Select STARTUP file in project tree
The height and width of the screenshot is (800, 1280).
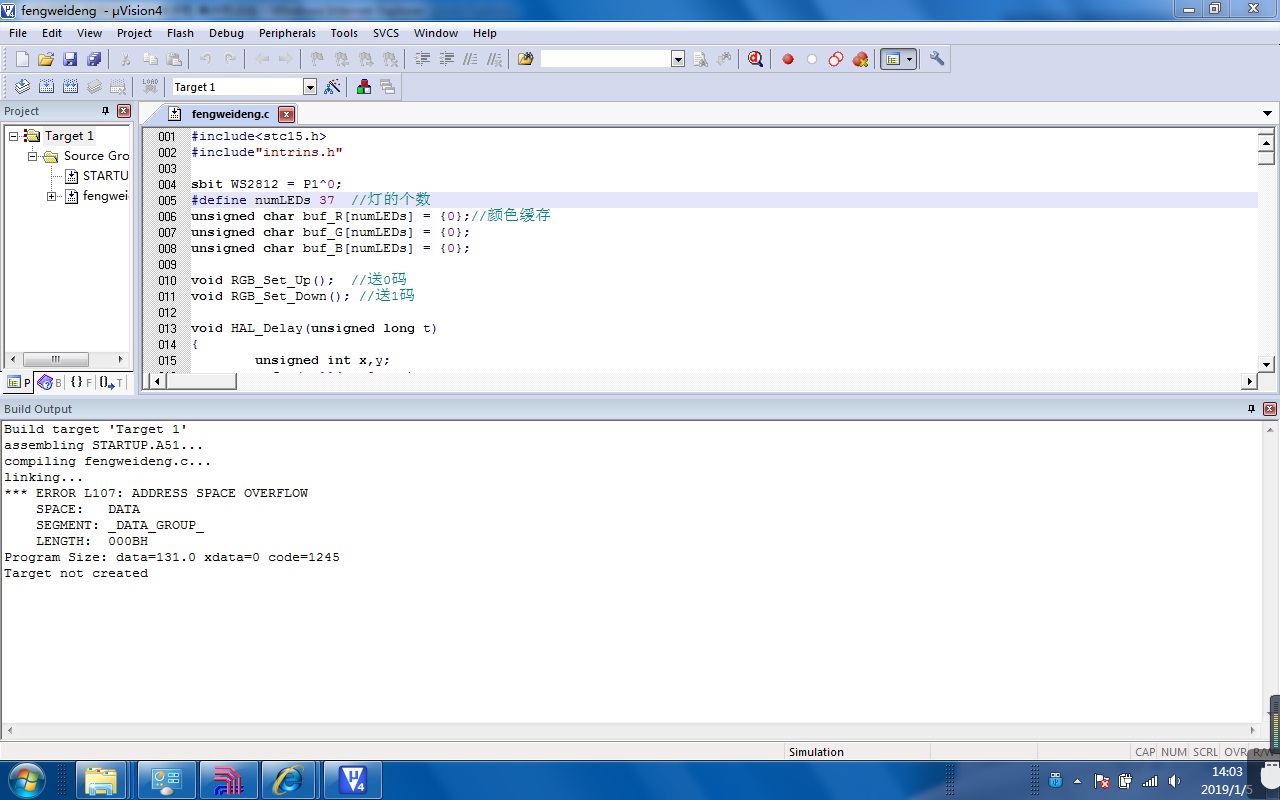(97, 176)
